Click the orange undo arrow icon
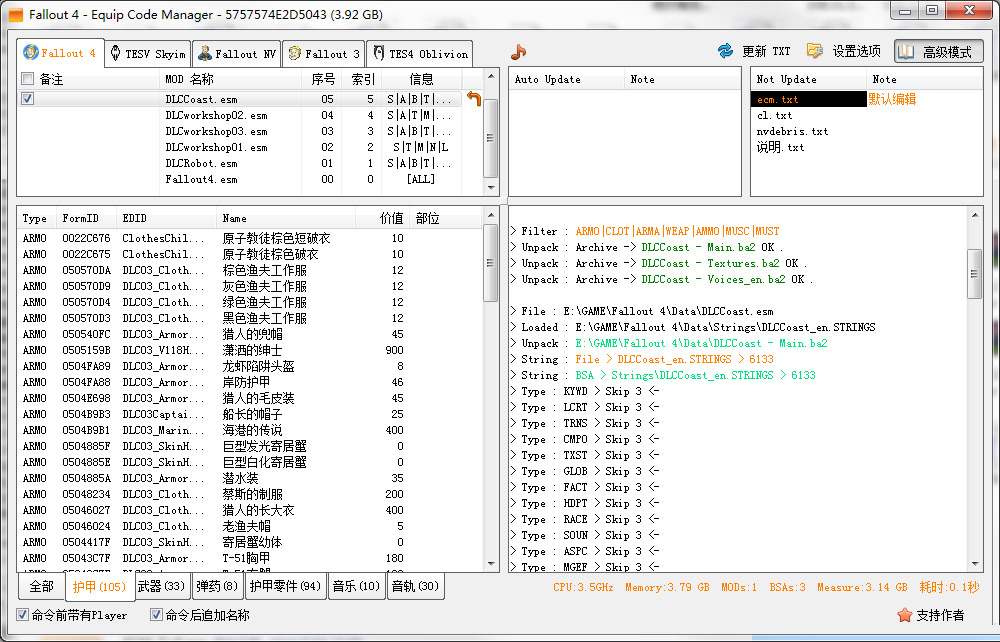Image resolution: width=1000 pixels, height=642 pixels. click(x=474, y=98)
